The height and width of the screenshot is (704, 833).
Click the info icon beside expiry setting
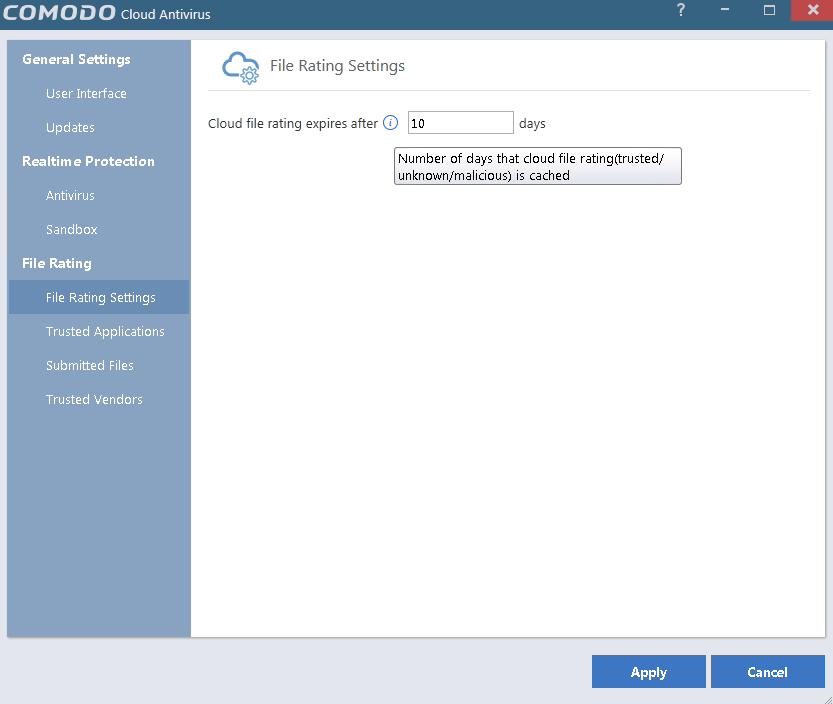(390, 123)
